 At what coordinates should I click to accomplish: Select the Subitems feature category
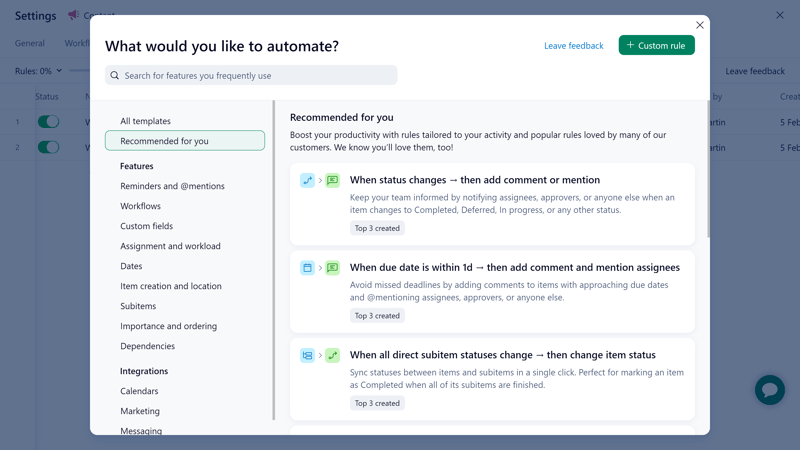138,306
